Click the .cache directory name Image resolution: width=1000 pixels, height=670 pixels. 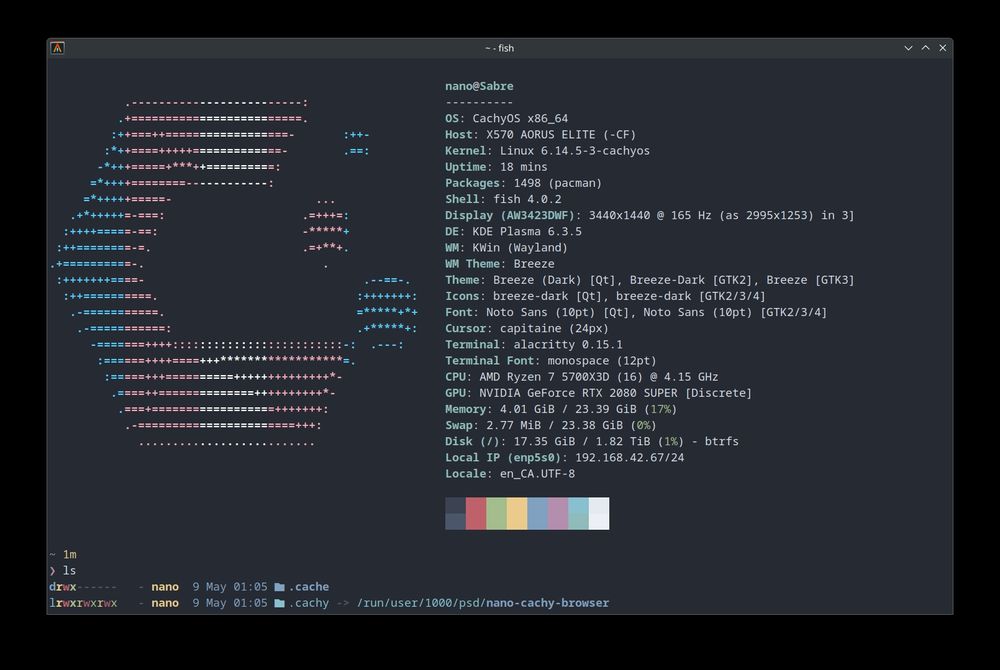pos(309,586)
